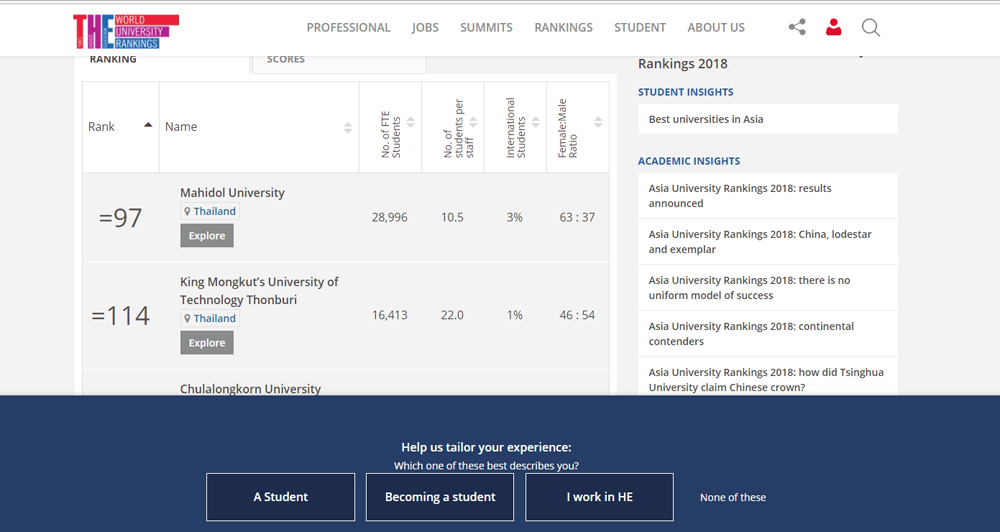Open the Jobs menu item
This screenshot has width=1000, height=532.
pos(425,28)
